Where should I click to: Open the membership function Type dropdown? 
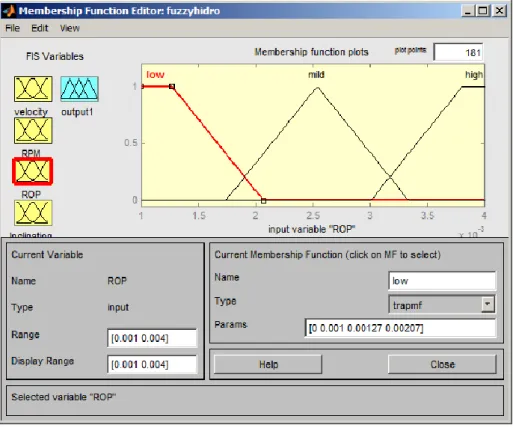click(x=442, y=304)
